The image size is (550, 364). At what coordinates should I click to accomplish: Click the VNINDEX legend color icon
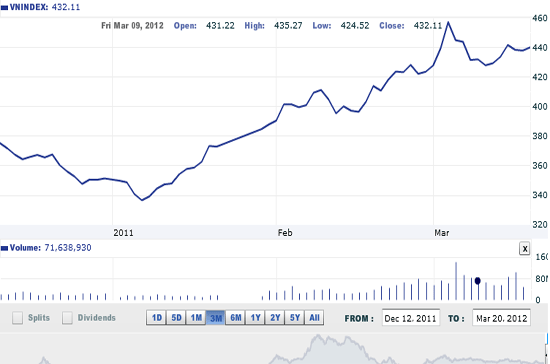(x=4, y=7)
